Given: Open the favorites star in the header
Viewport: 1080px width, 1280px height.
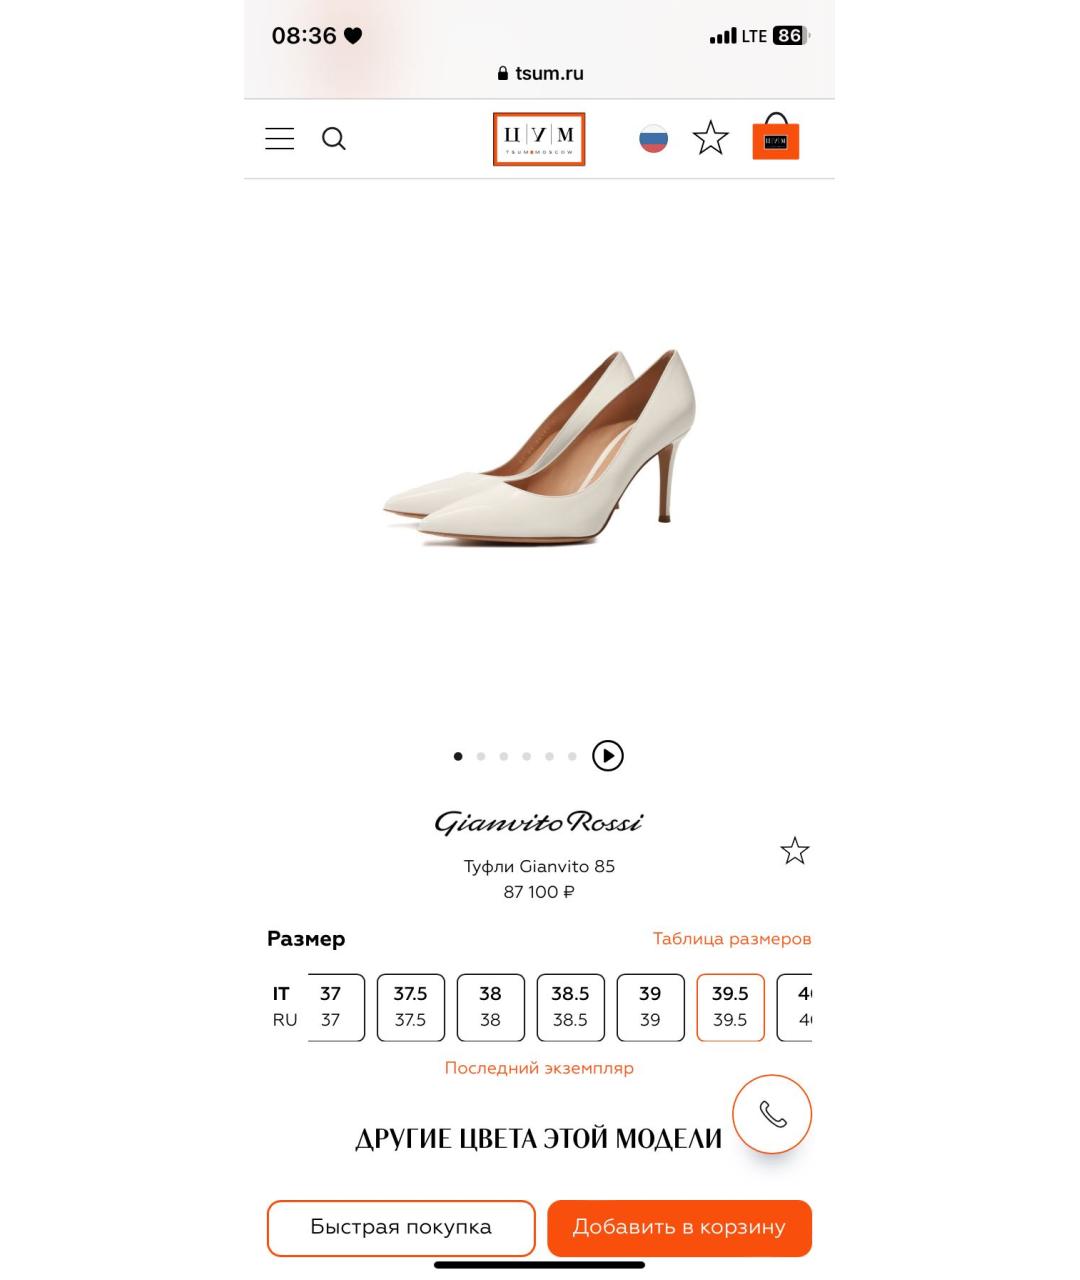Looking at the screenshot, I should tap(710, 138).
